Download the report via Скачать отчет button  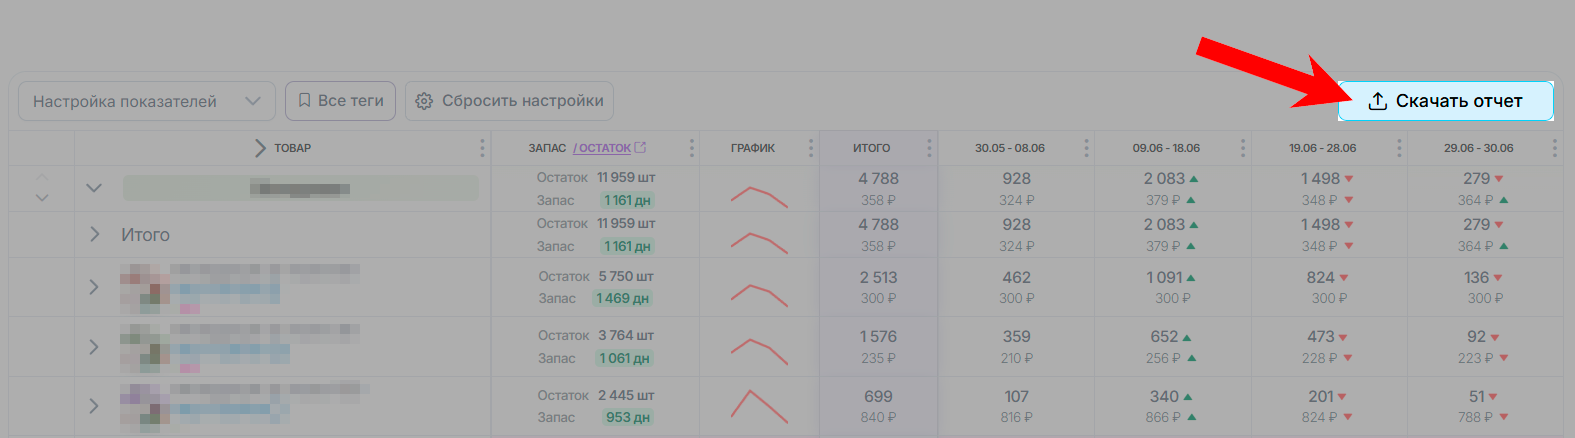[1445, 101]
